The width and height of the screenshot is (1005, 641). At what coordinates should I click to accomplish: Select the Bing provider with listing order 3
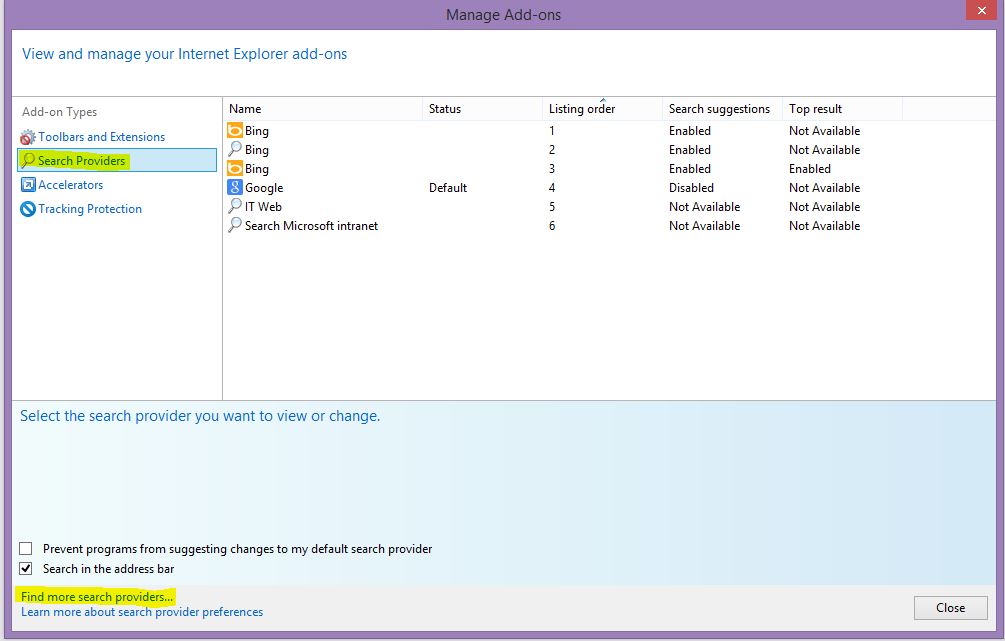coord(256,169)
